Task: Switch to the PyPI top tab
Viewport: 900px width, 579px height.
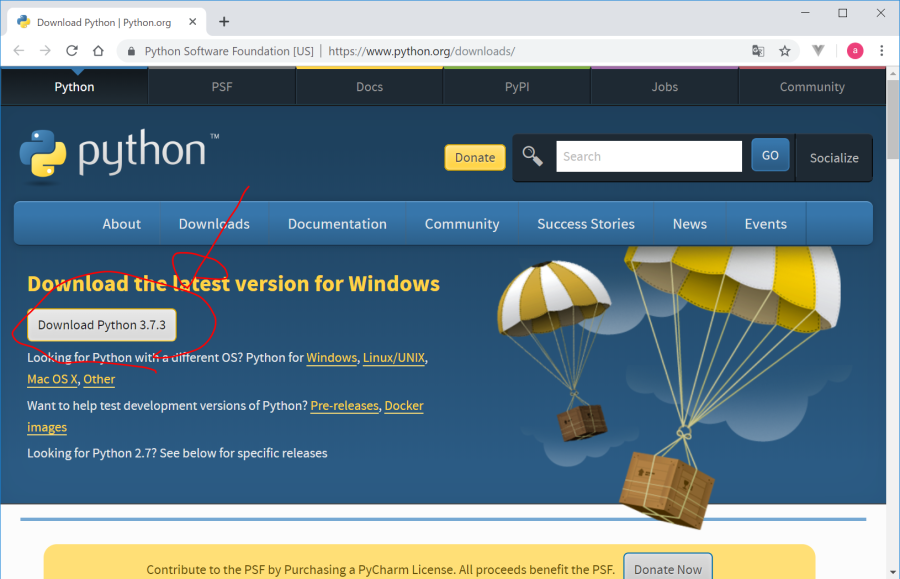Action: click(x=517, y=87)
